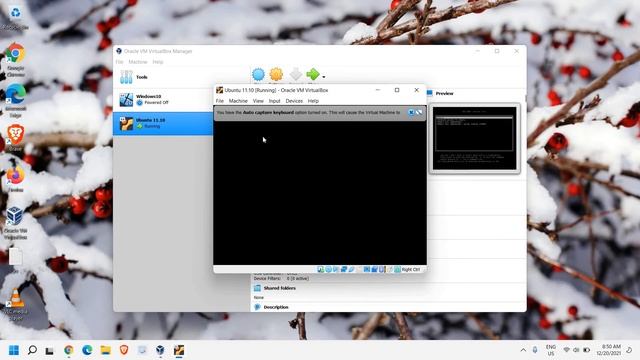Click the green Show arrow toolbar icon
This screenshot has width=640, height=360.
(313, 74)
